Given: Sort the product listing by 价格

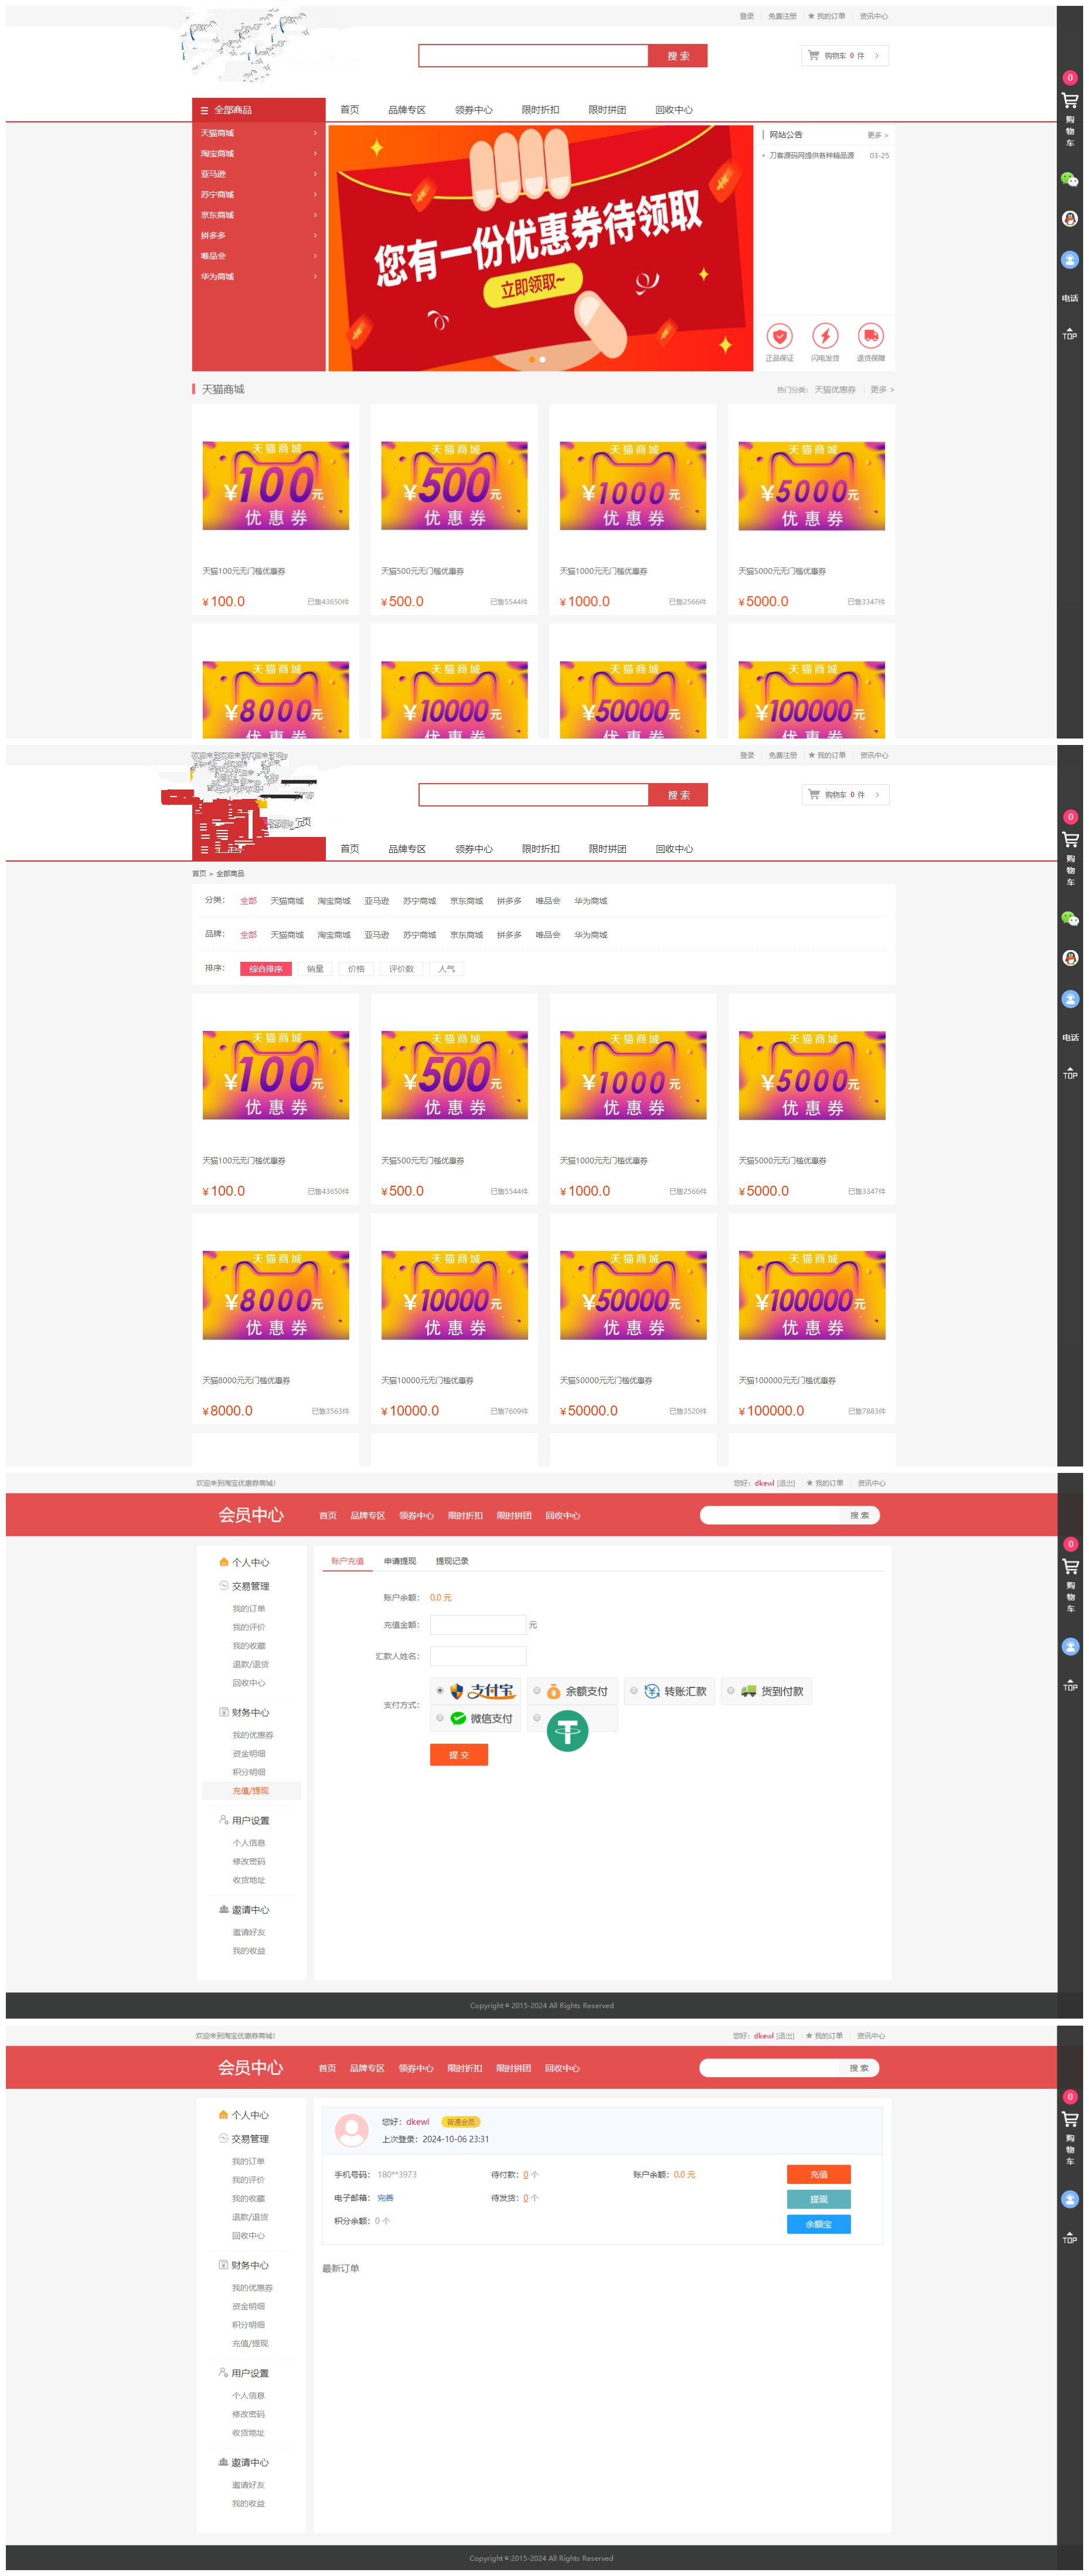Looking at the screenshot, I should point(356,968).
